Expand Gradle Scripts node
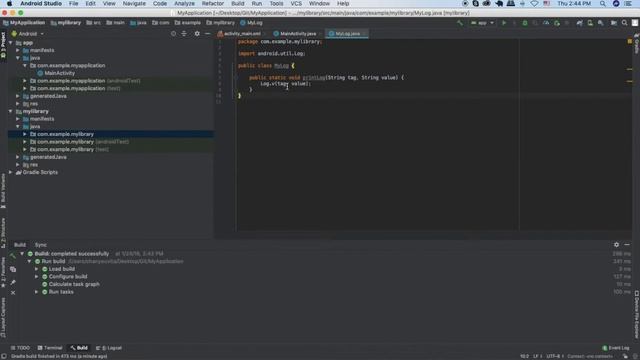Image resolution: width=640 pixels, height=360 pixels. pos(11,172)
